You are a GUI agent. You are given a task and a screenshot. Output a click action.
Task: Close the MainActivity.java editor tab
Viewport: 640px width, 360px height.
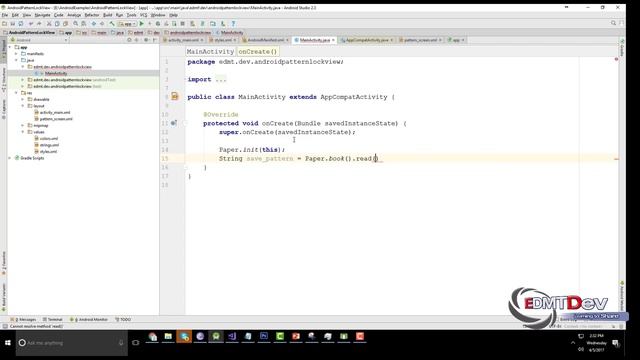click(x=333, y=40)
